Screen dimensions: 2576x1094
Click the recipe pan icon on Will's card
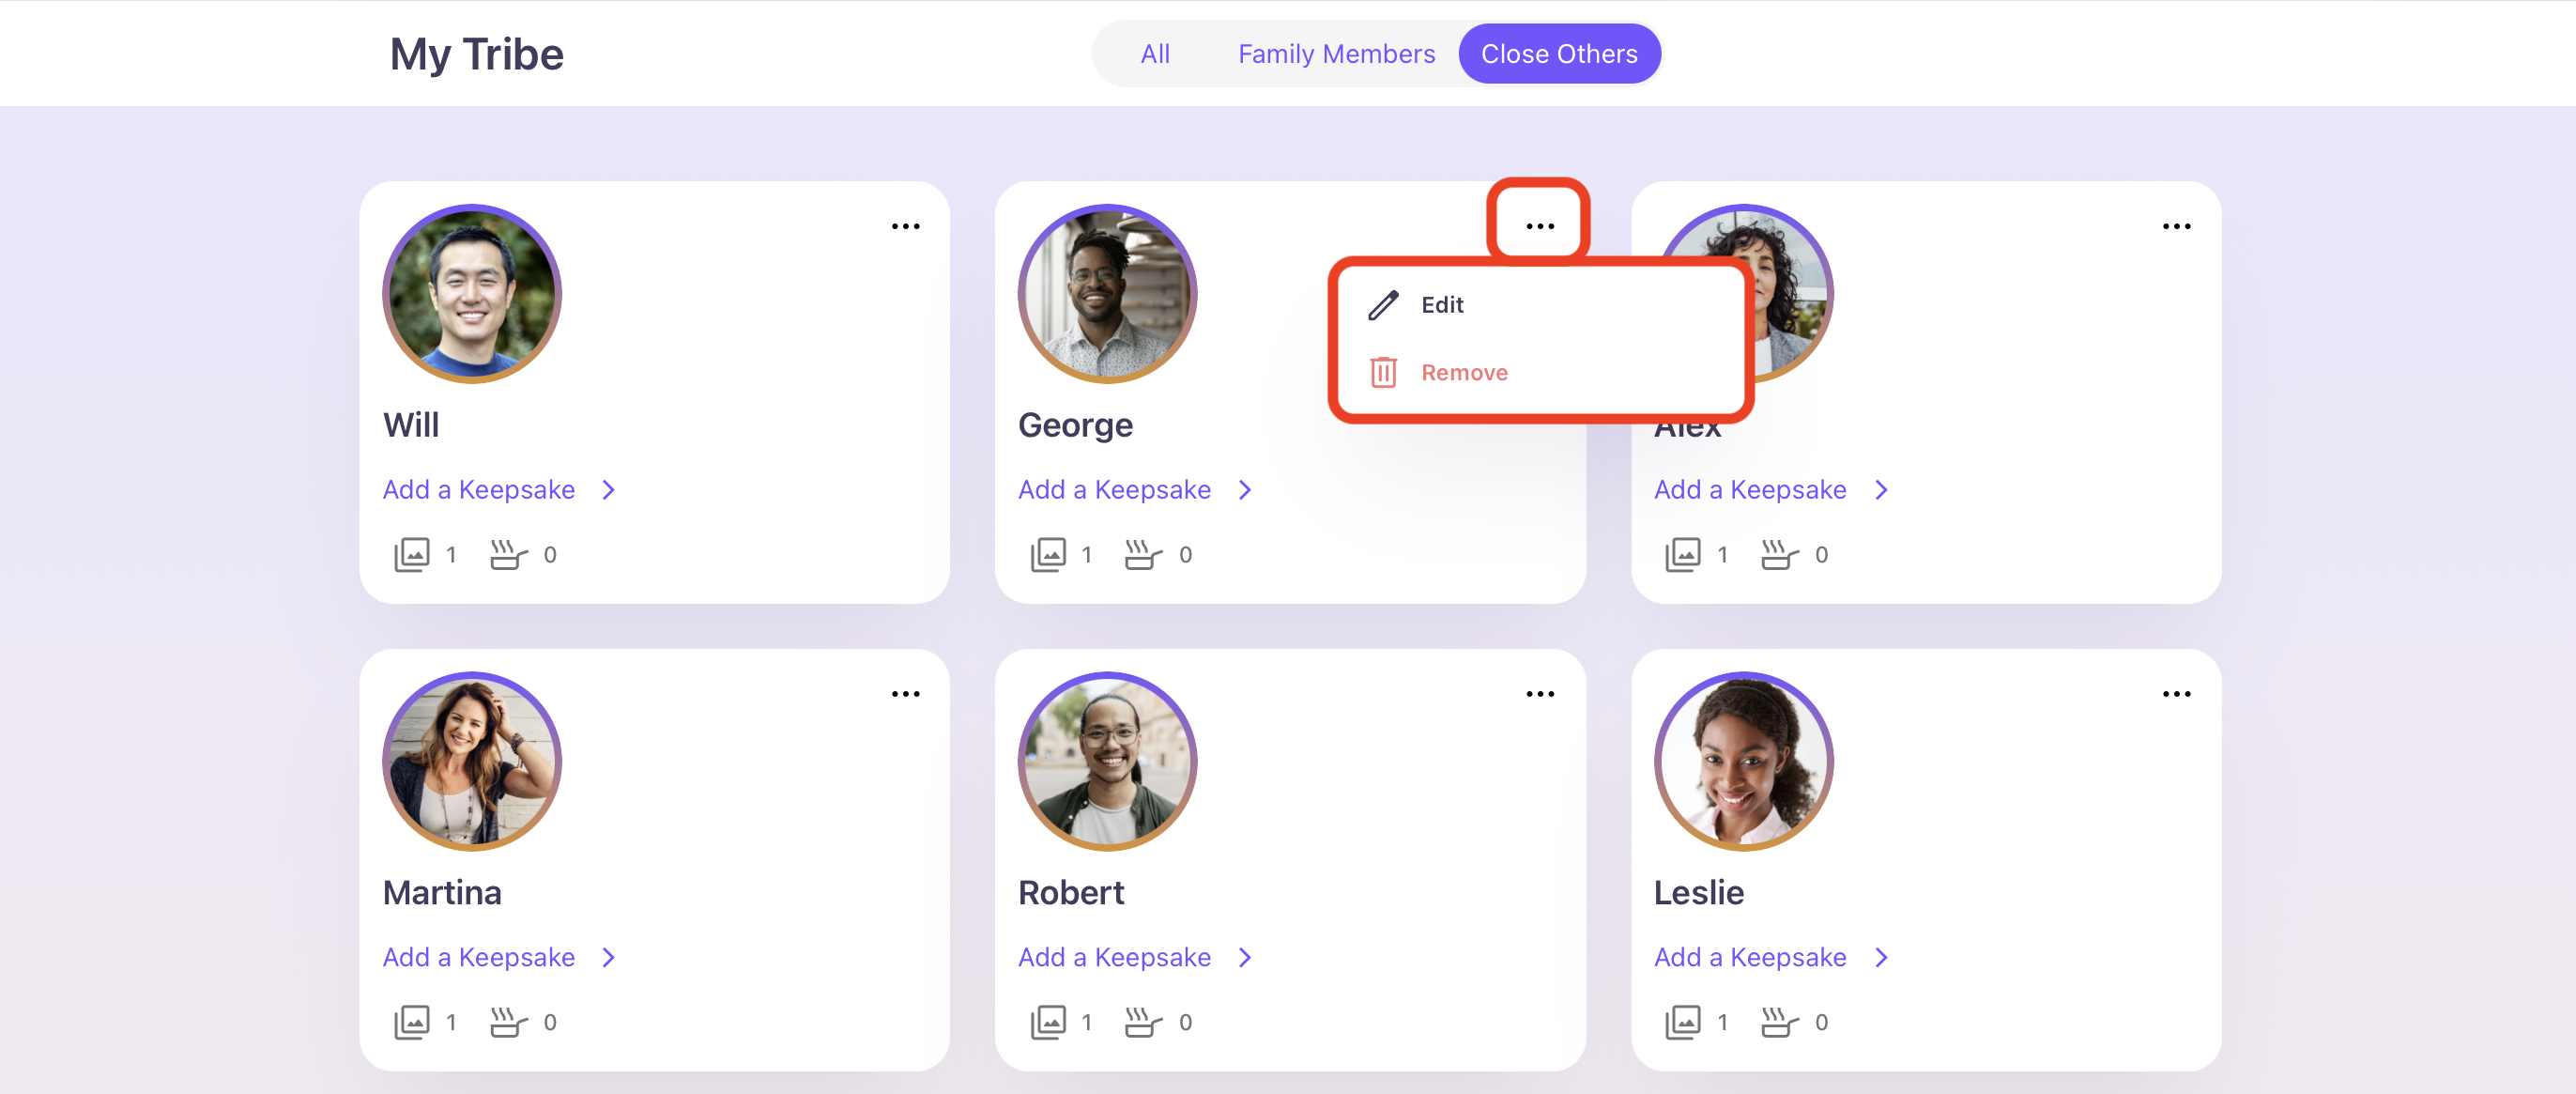(x=508, y=554)
